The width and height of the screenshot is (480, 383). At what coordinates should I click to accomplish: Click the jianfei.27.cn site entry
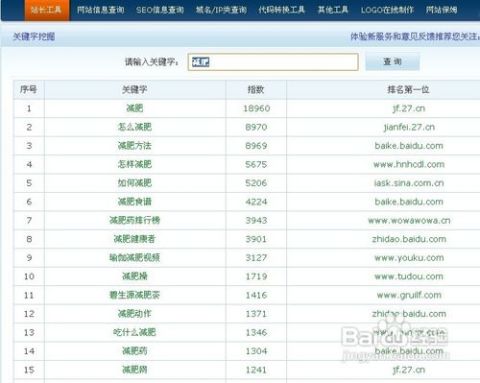[x=409, y=127]
